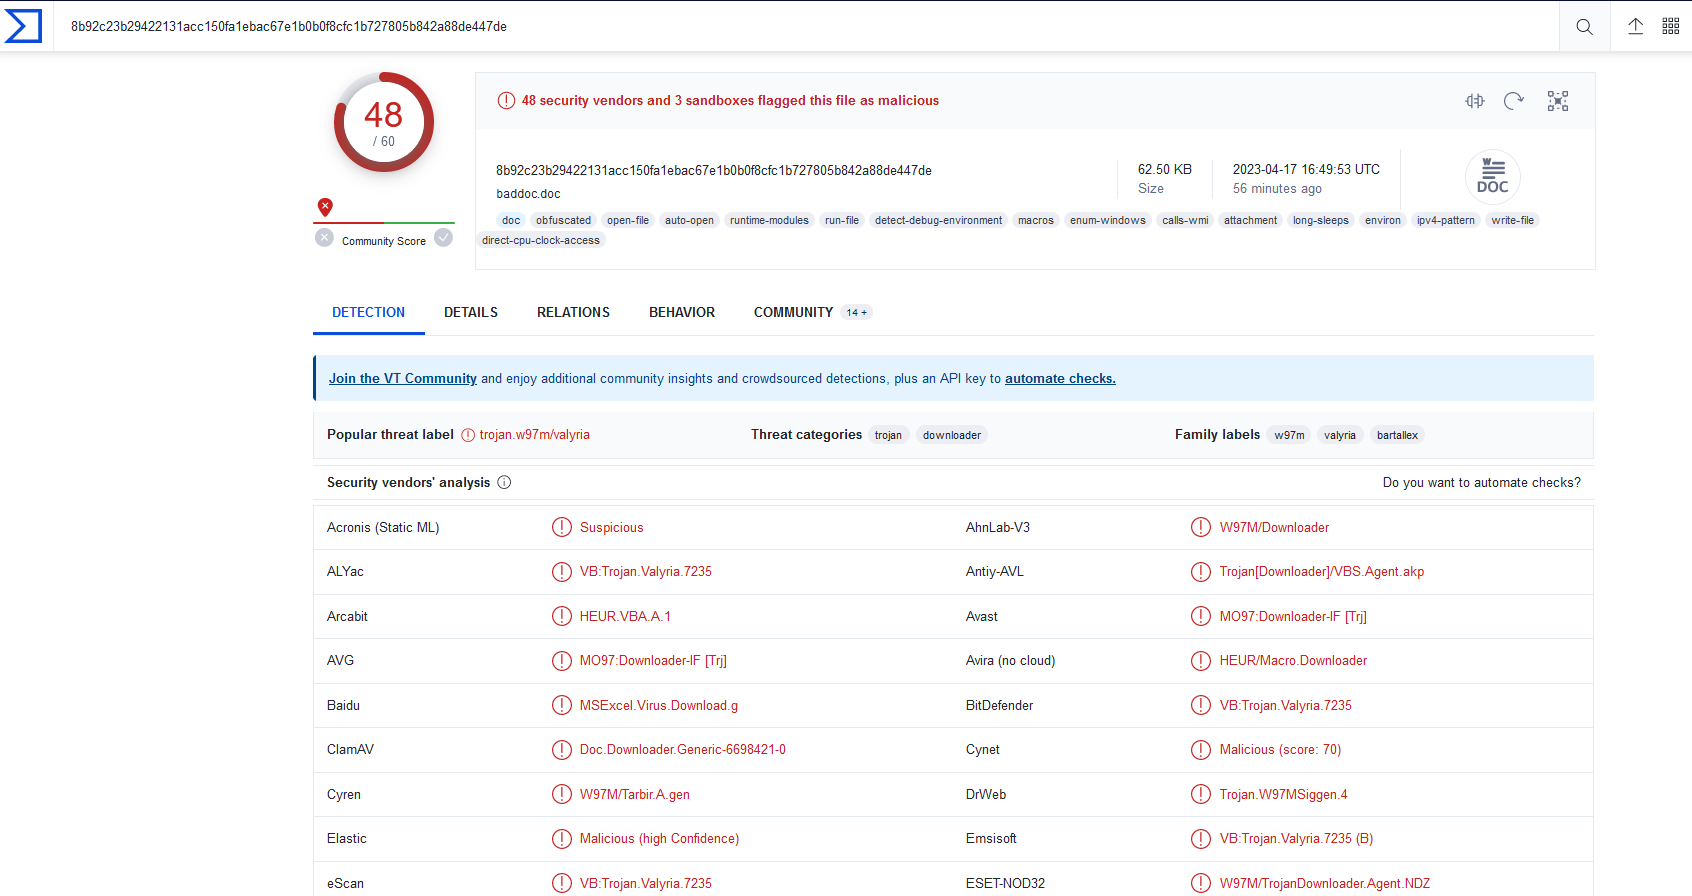Click alert icon in Cynet row

(x=1201, y=750)
